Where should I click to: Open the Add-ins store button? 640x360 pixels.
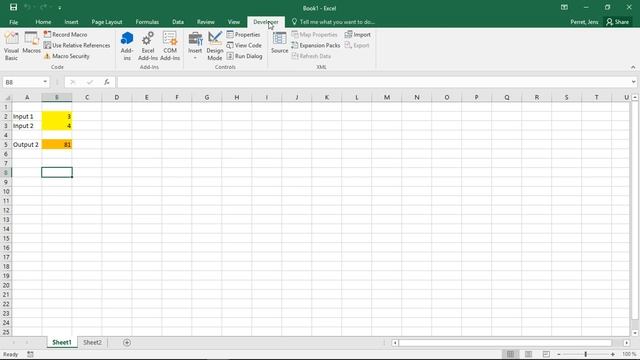[x=127, y=47]
